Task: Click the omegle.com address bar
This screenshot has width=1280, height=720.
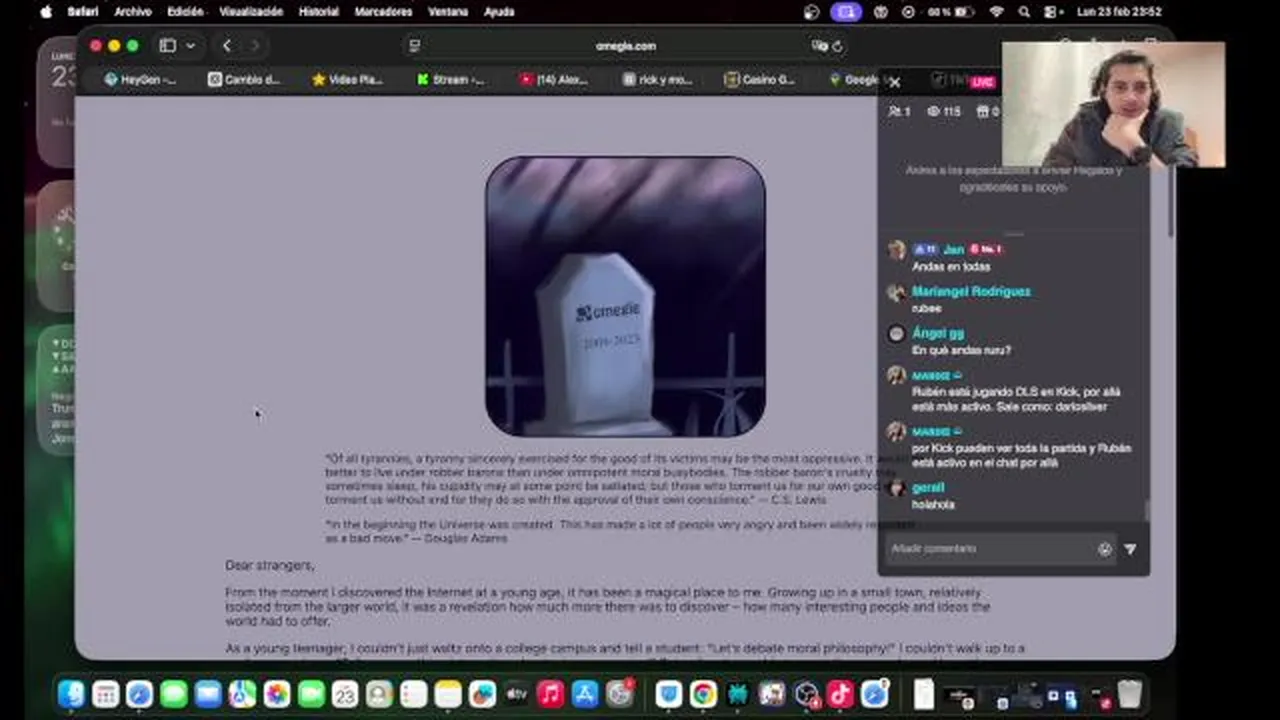Action: pyautogui.click(x=626, y=46)
